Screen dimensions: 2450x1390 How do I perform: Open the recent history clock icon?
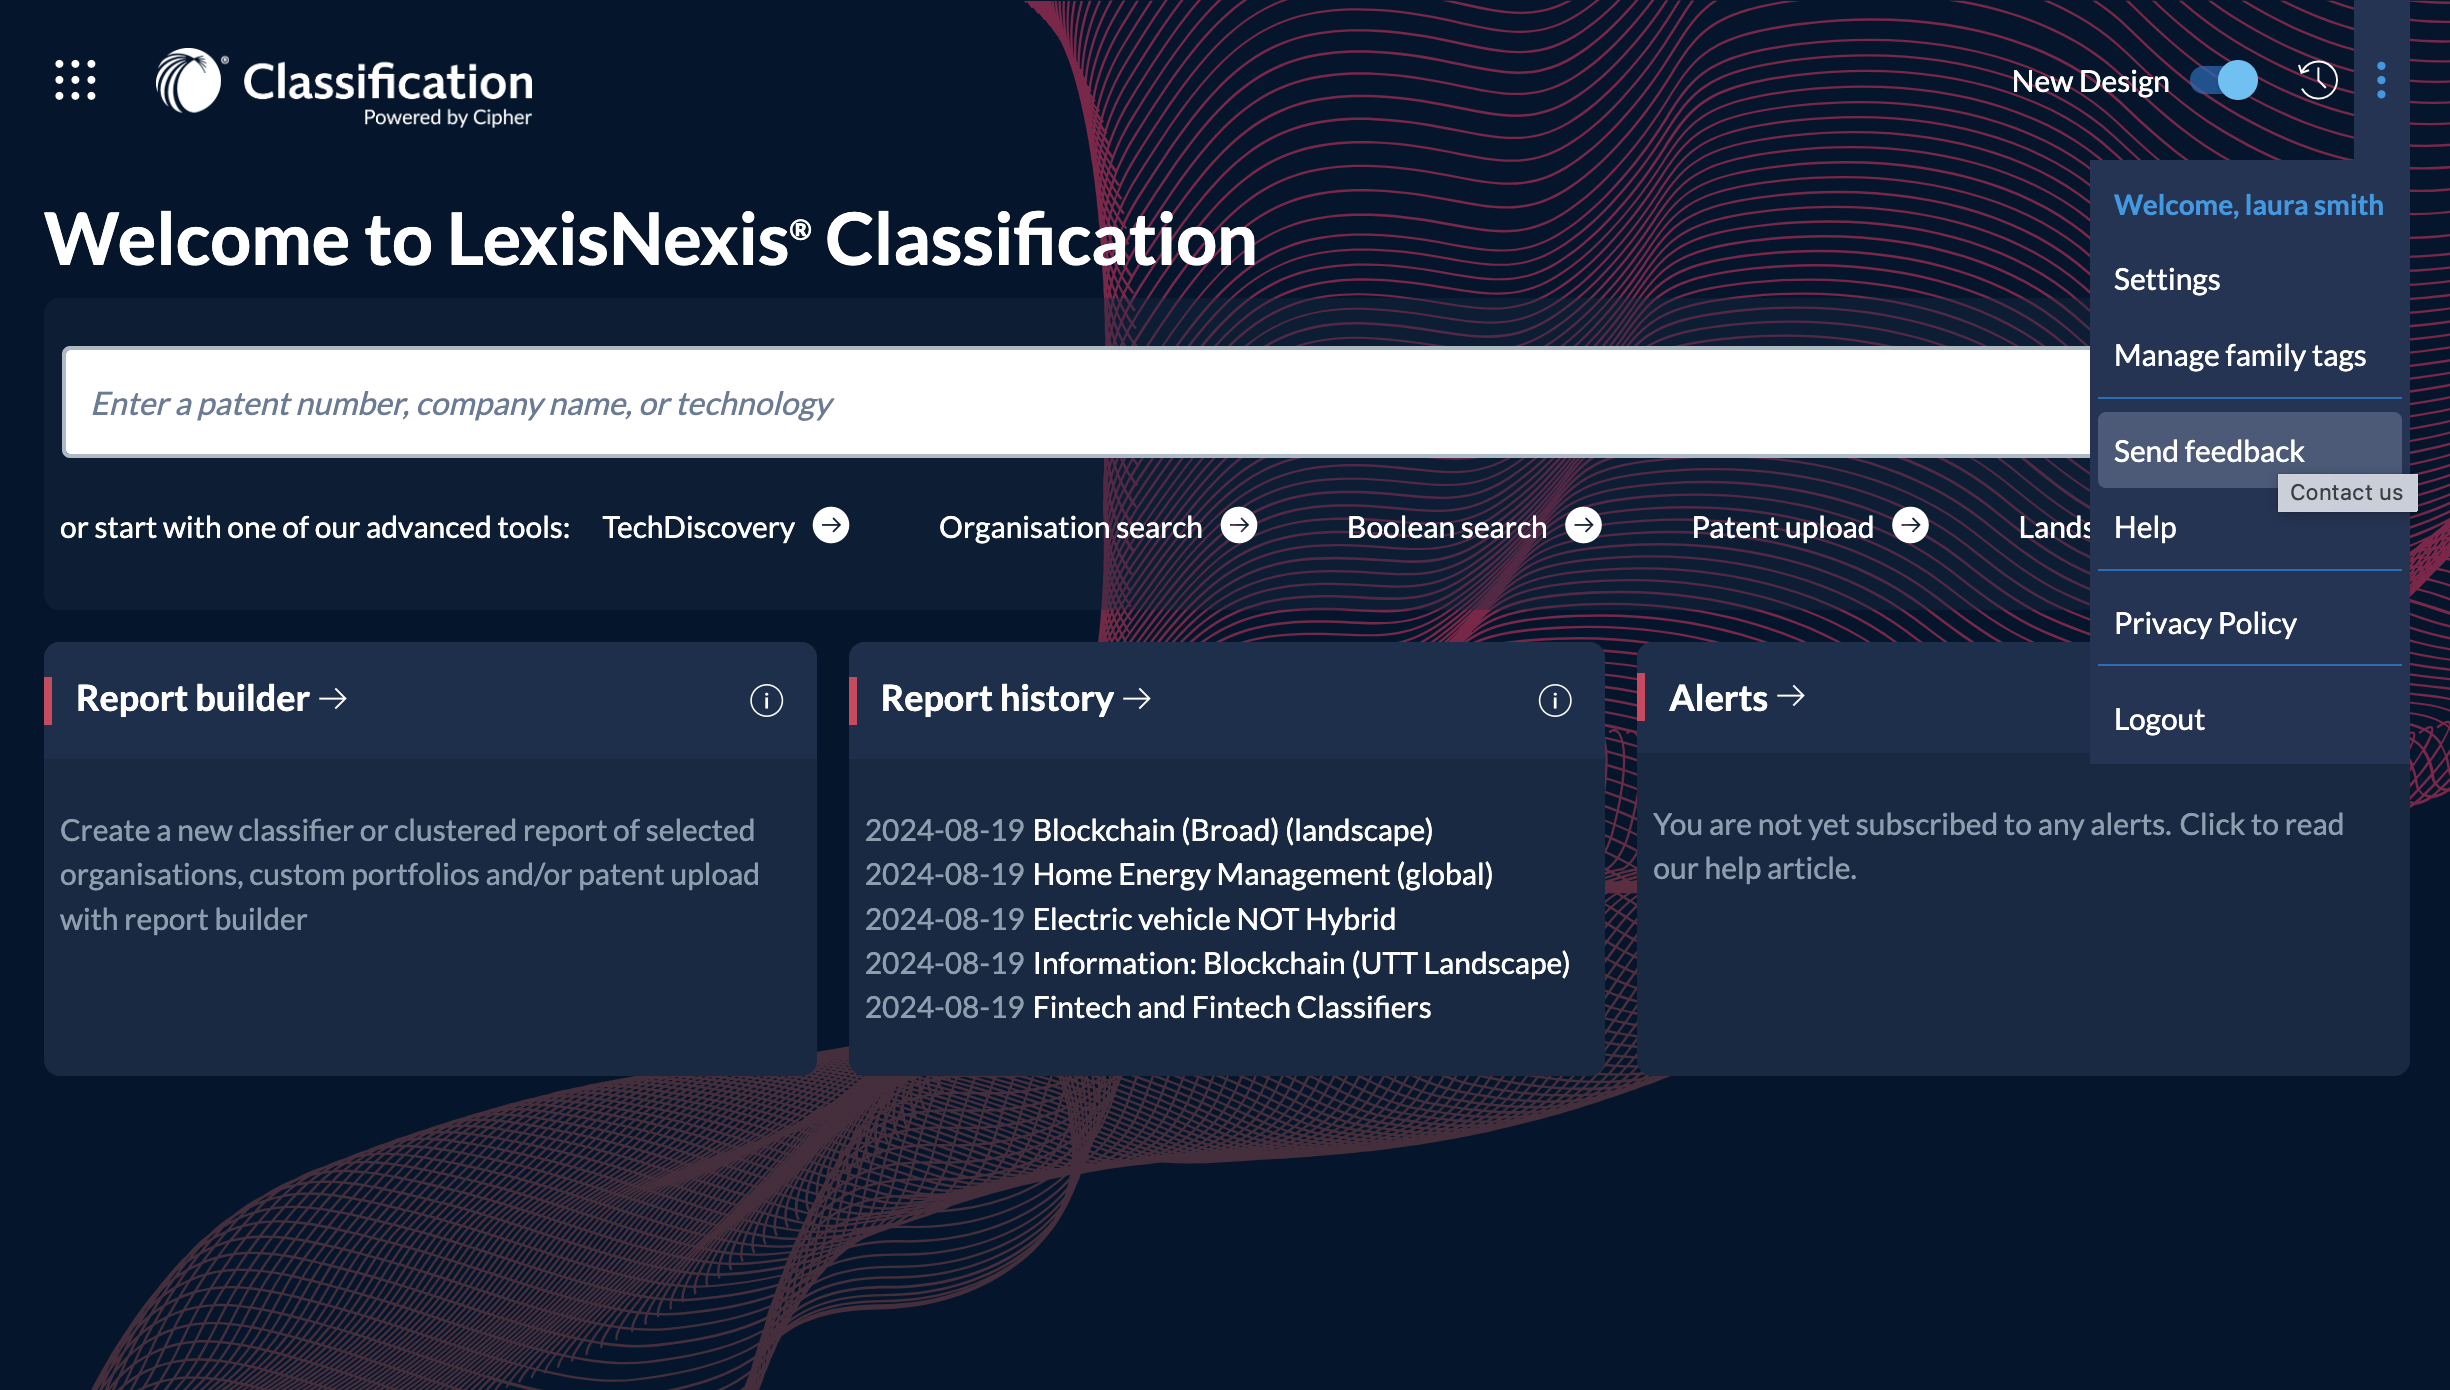click(2317, 80)
